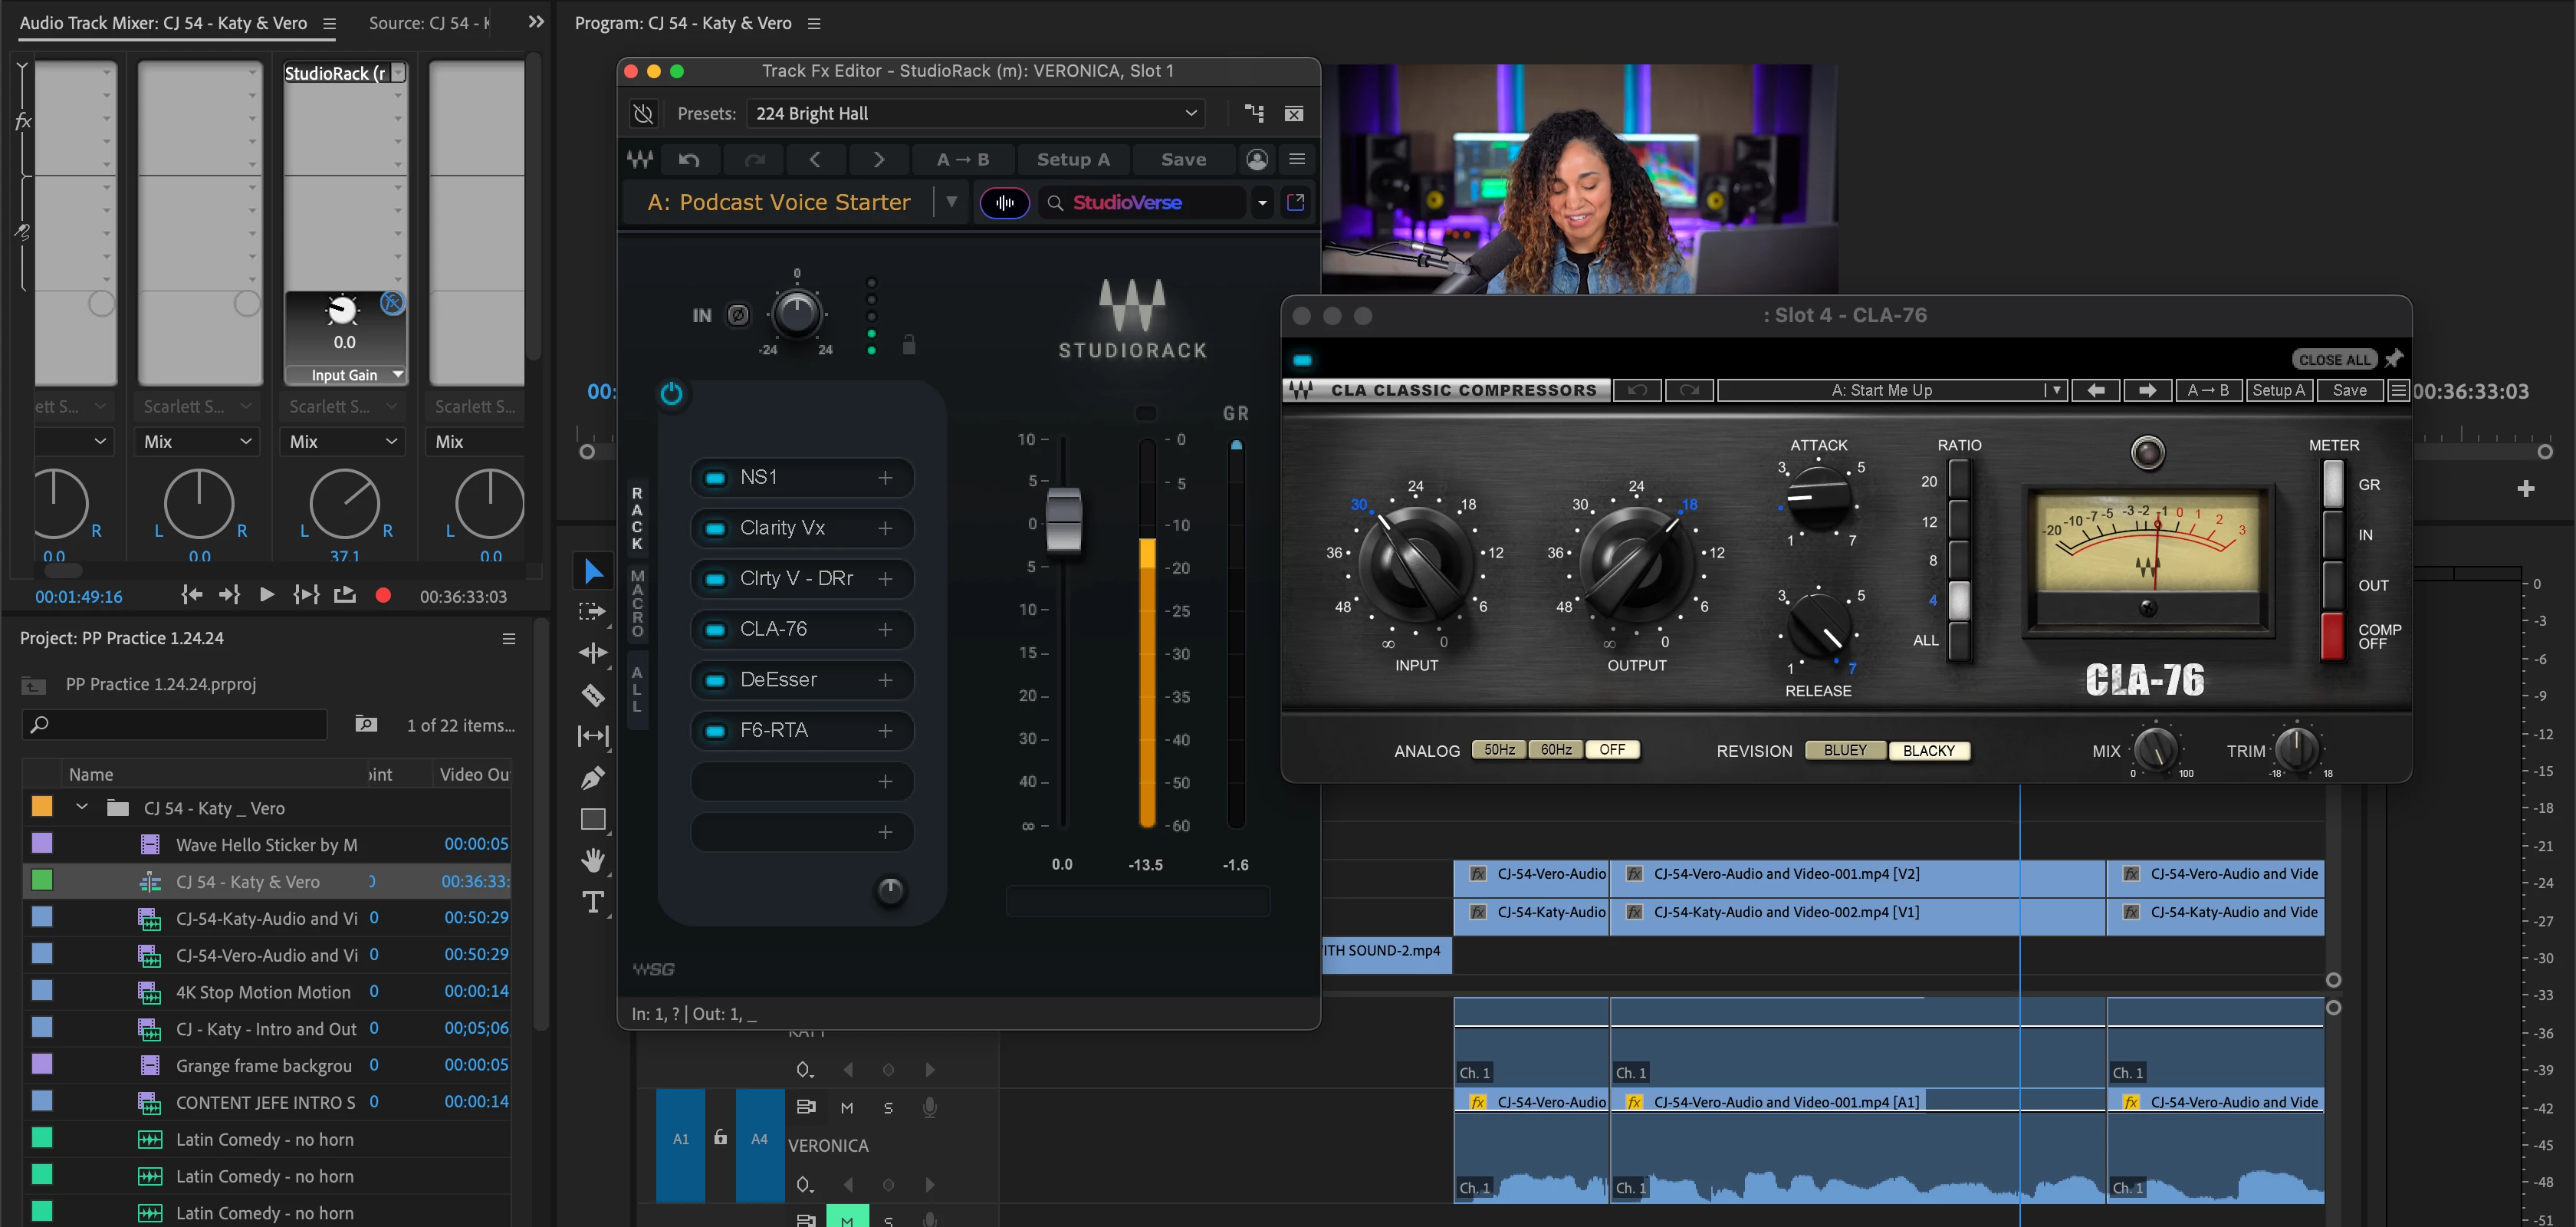Click the Selection arrow tool
The width and height of the screenshot is (2576, 1227).
593,571
